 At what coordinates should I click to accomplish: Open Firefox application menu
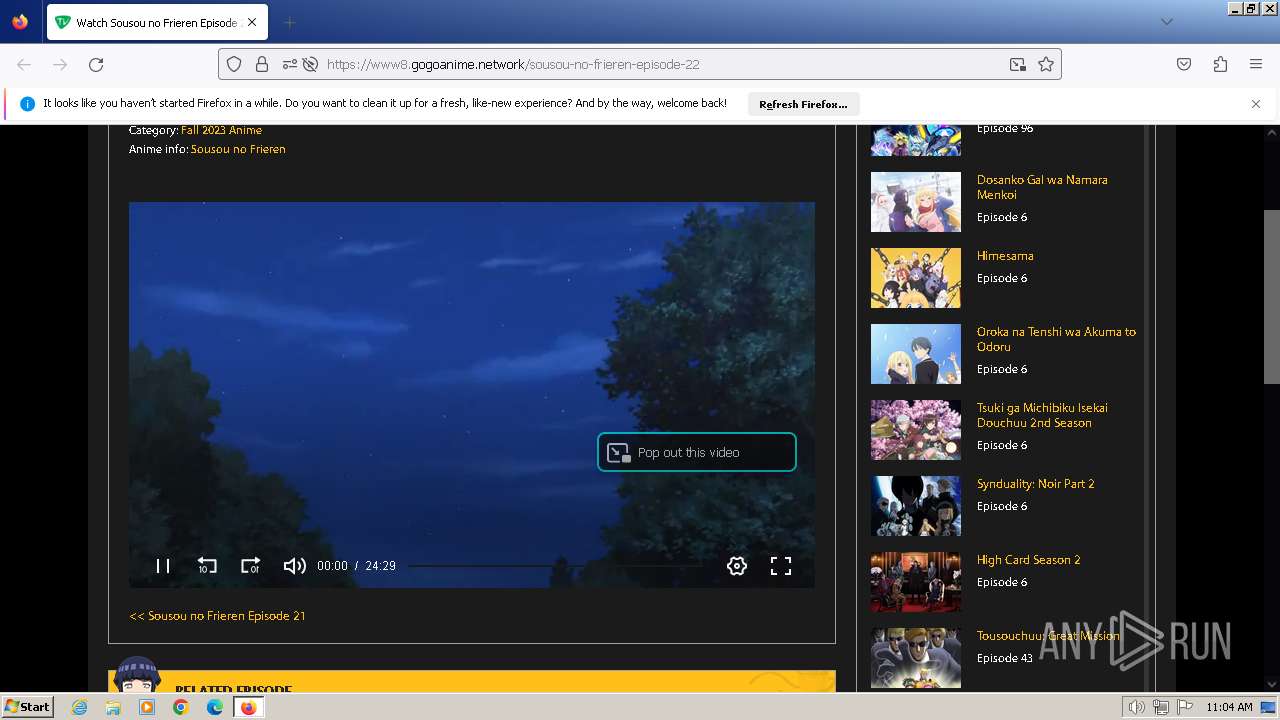click(x=1256, y=64)
